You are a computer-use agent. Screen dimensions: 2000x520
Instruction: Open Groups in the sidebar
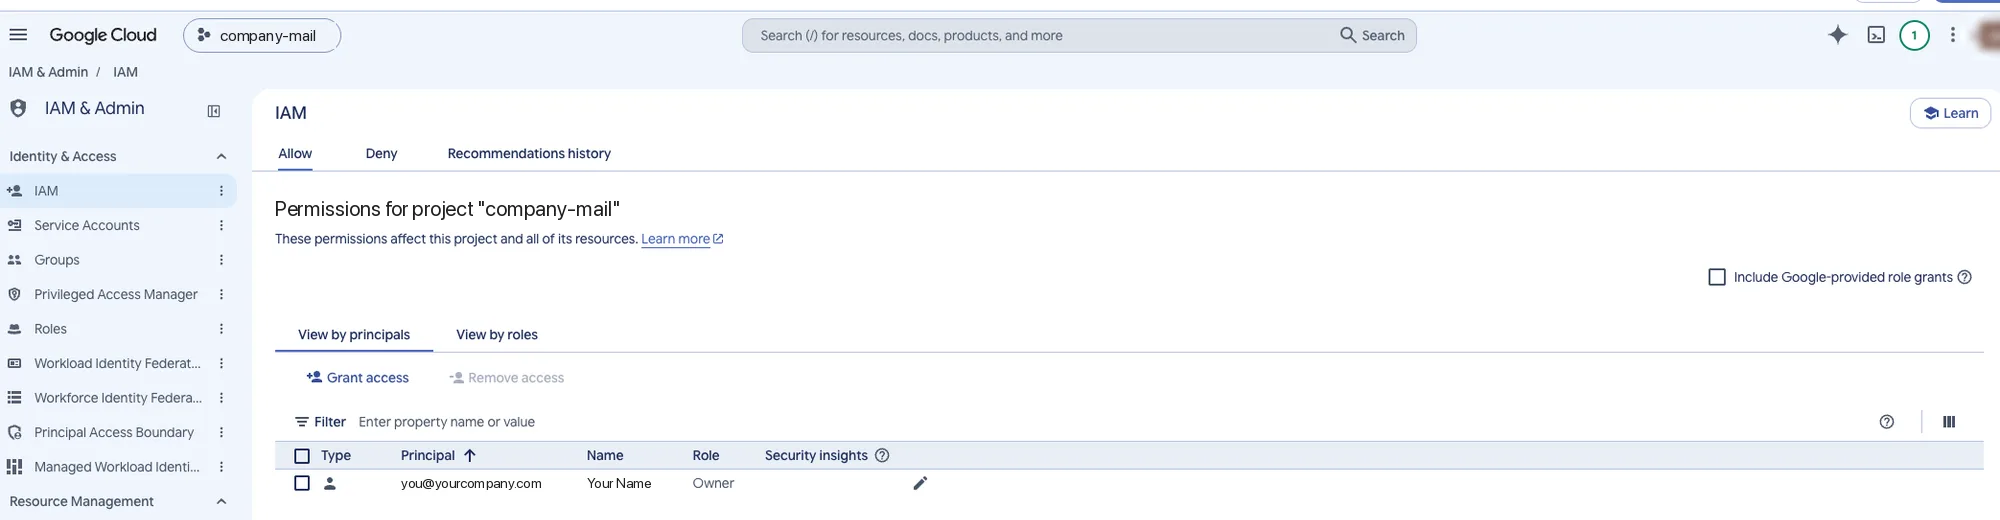57,259
